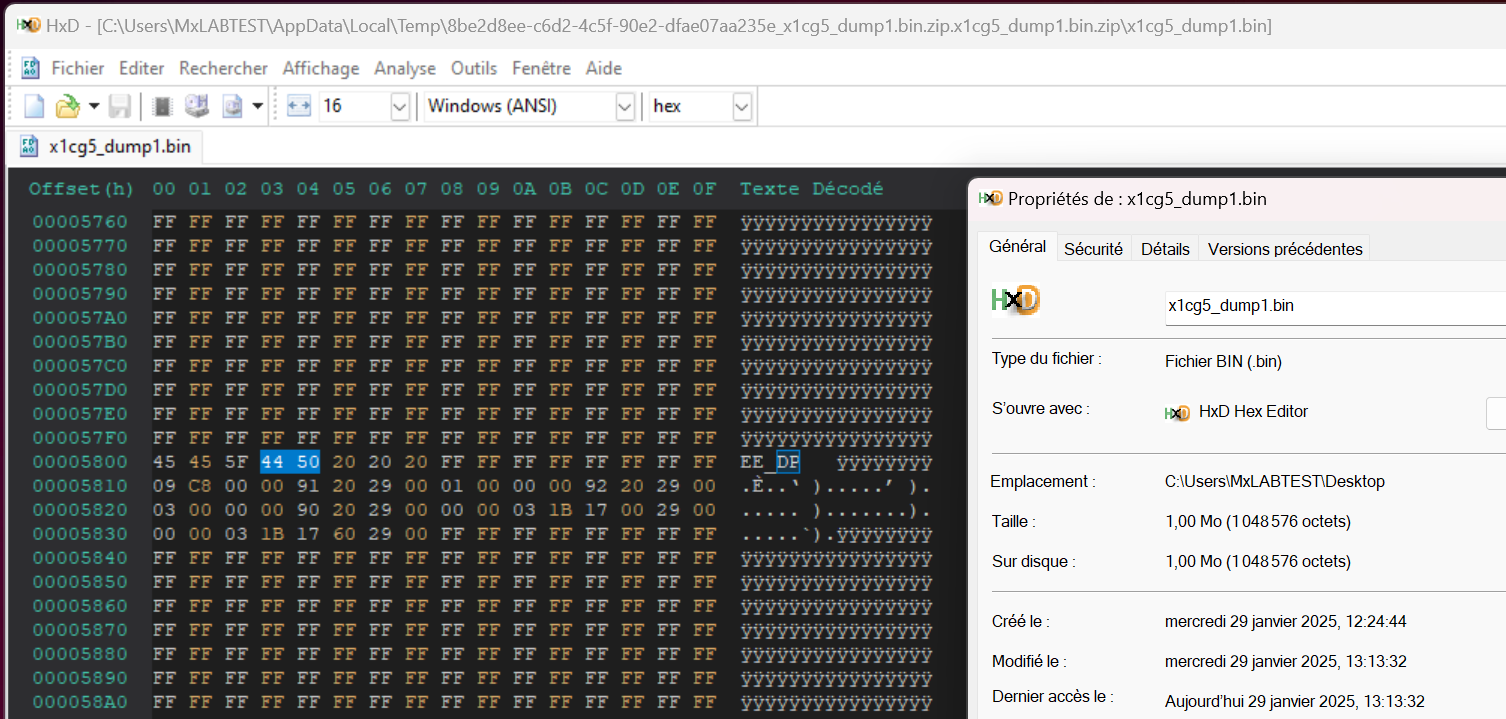
Task: Click the Open RAM chip icon
Action: coord(164,106)
